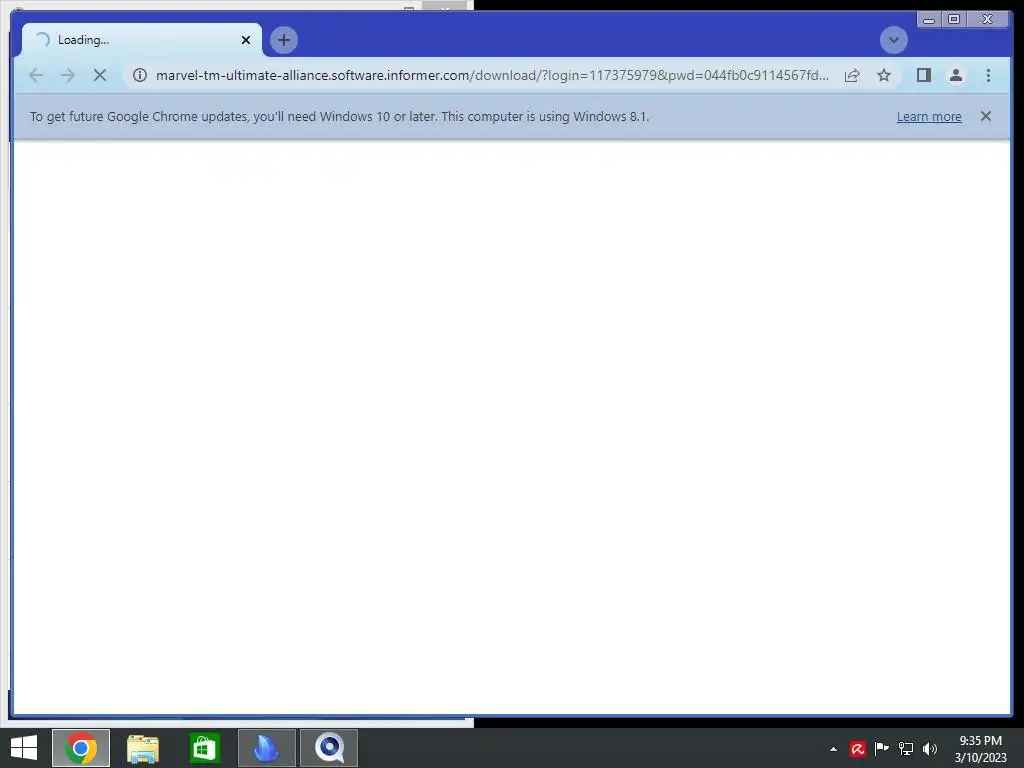Open Action Center flag icon
The image size is (1024, 768).
tap(881, 749)
